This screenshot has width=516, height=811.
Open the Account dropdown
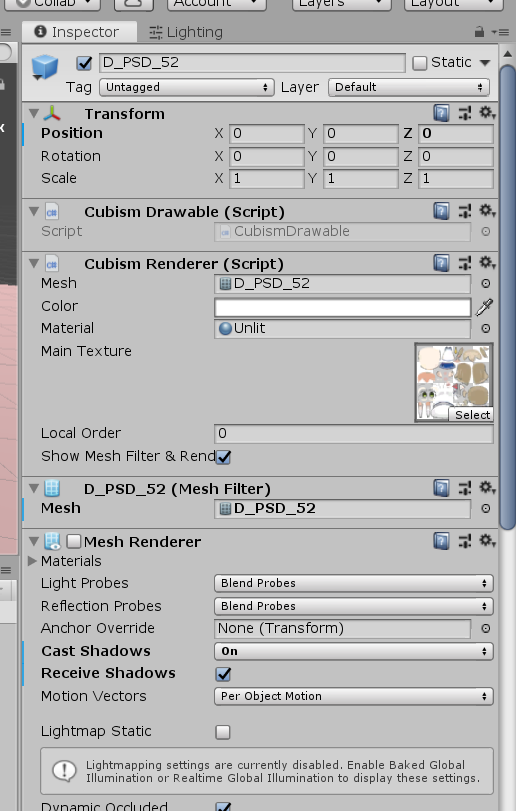coord(217,4)
